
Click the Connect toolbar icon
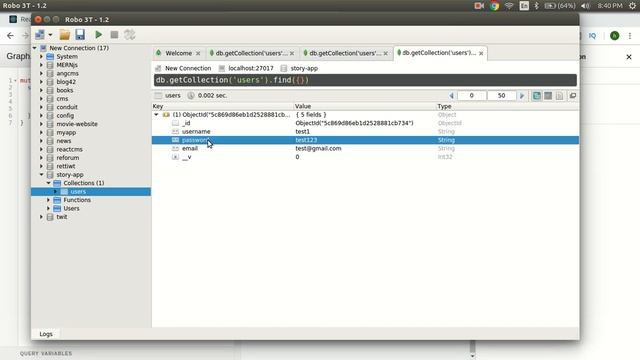click(40, 35)
